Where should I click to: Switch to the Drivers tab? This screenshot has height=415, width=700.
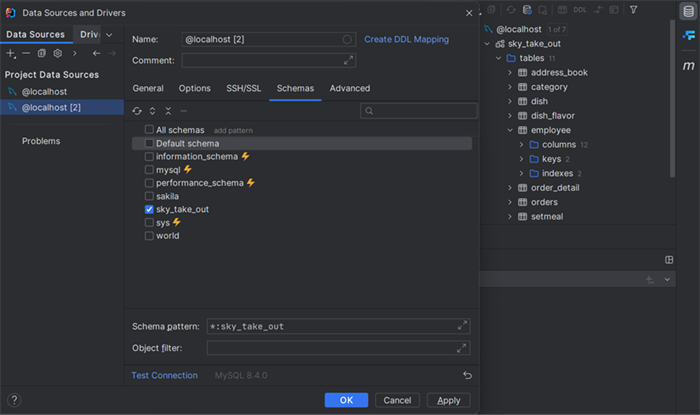tap(89, 34)
